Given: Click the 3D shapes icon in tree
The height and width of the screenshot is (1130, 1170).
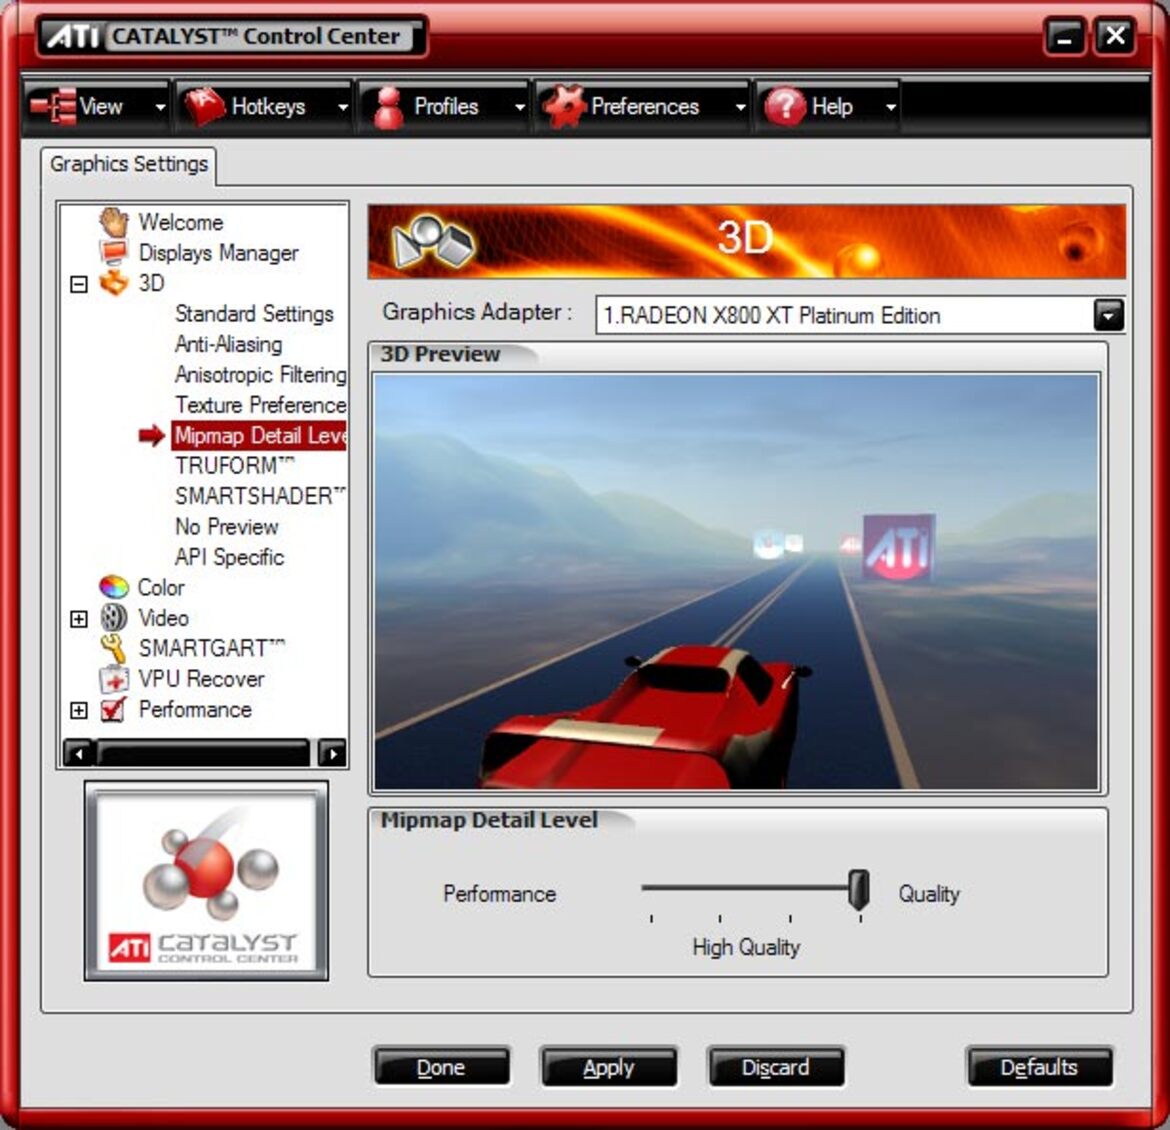Looking at the screenshot, I should click(114, 283).
